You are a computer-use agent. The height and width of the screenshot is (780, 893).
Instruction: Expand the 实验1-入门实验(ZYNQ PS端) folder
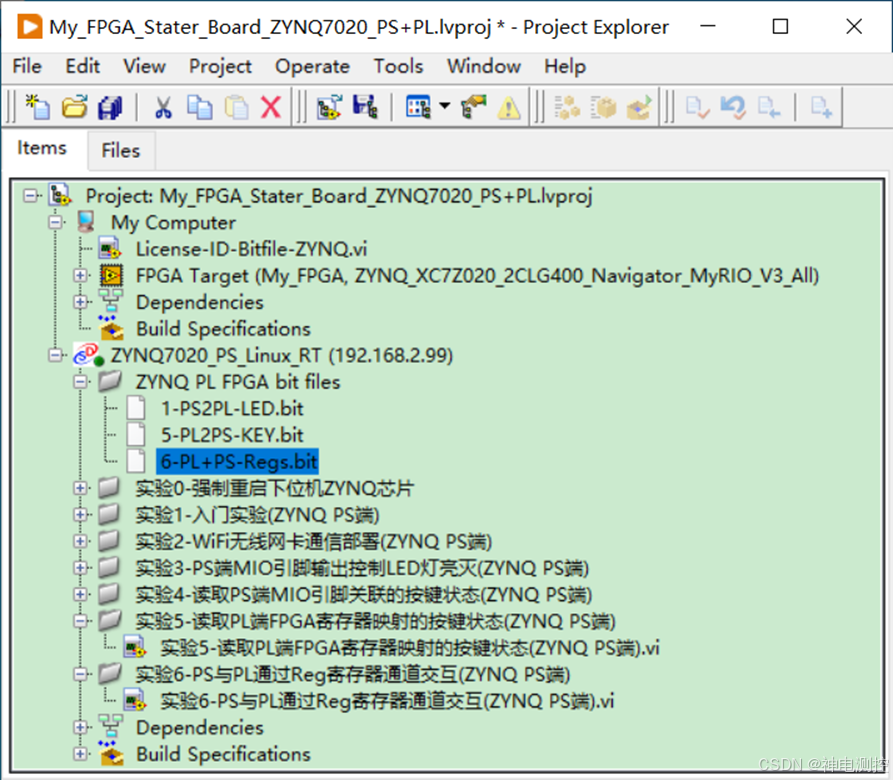(80, 515)
